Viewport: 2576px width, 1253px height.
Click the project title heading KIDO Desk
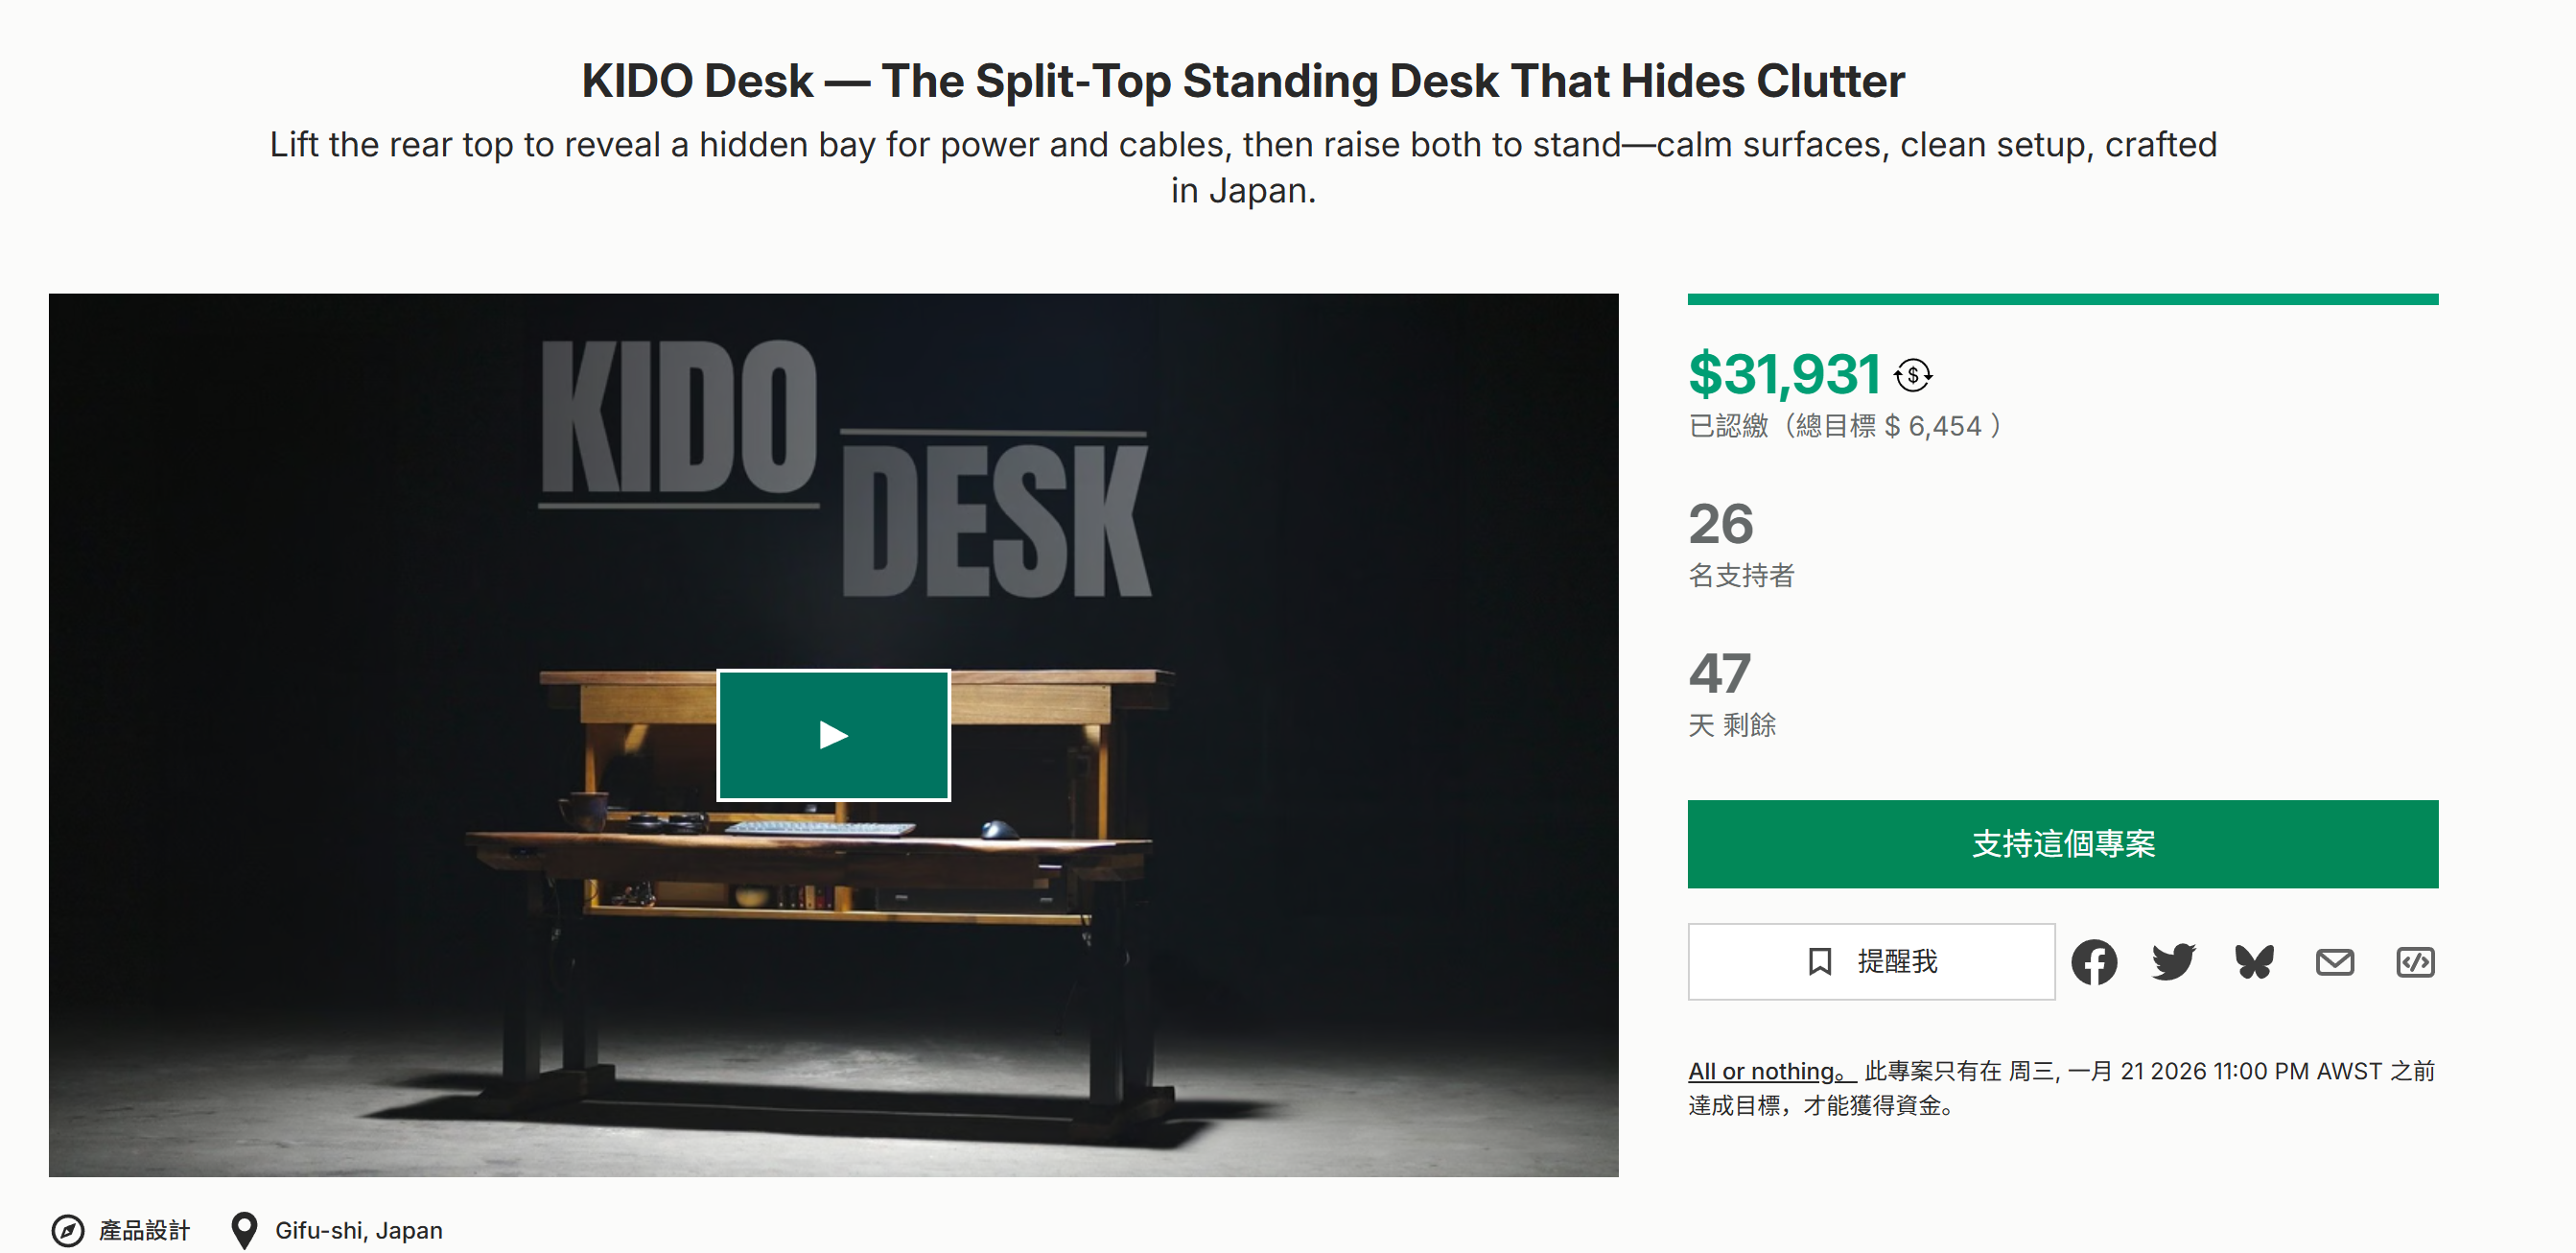[1242, 81]
